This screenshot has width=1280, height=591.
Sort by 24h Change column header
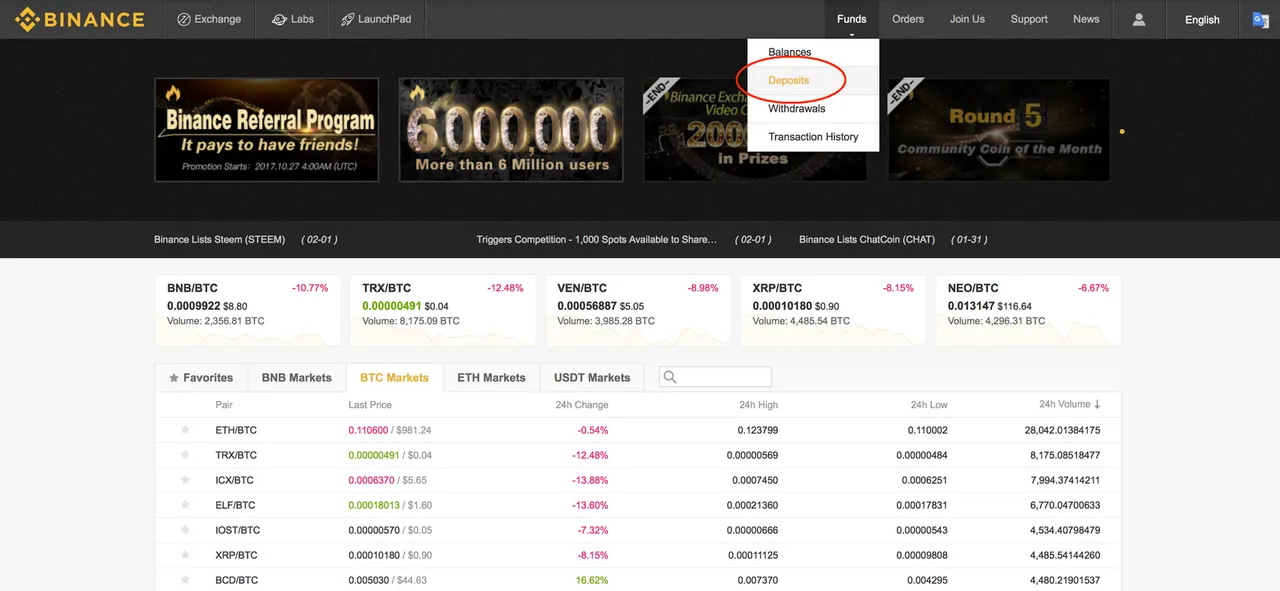click(x=582, y=405)
